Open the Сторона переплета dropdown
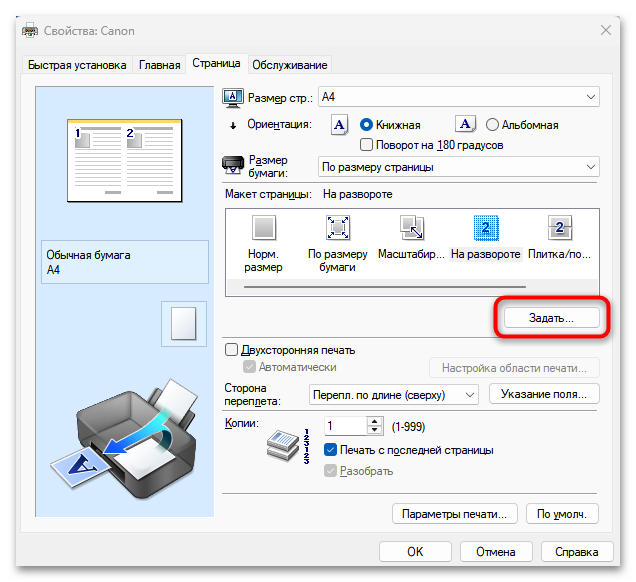Viewport: 636px width, 582px height. pyautogui.click(x=393, y=394)
